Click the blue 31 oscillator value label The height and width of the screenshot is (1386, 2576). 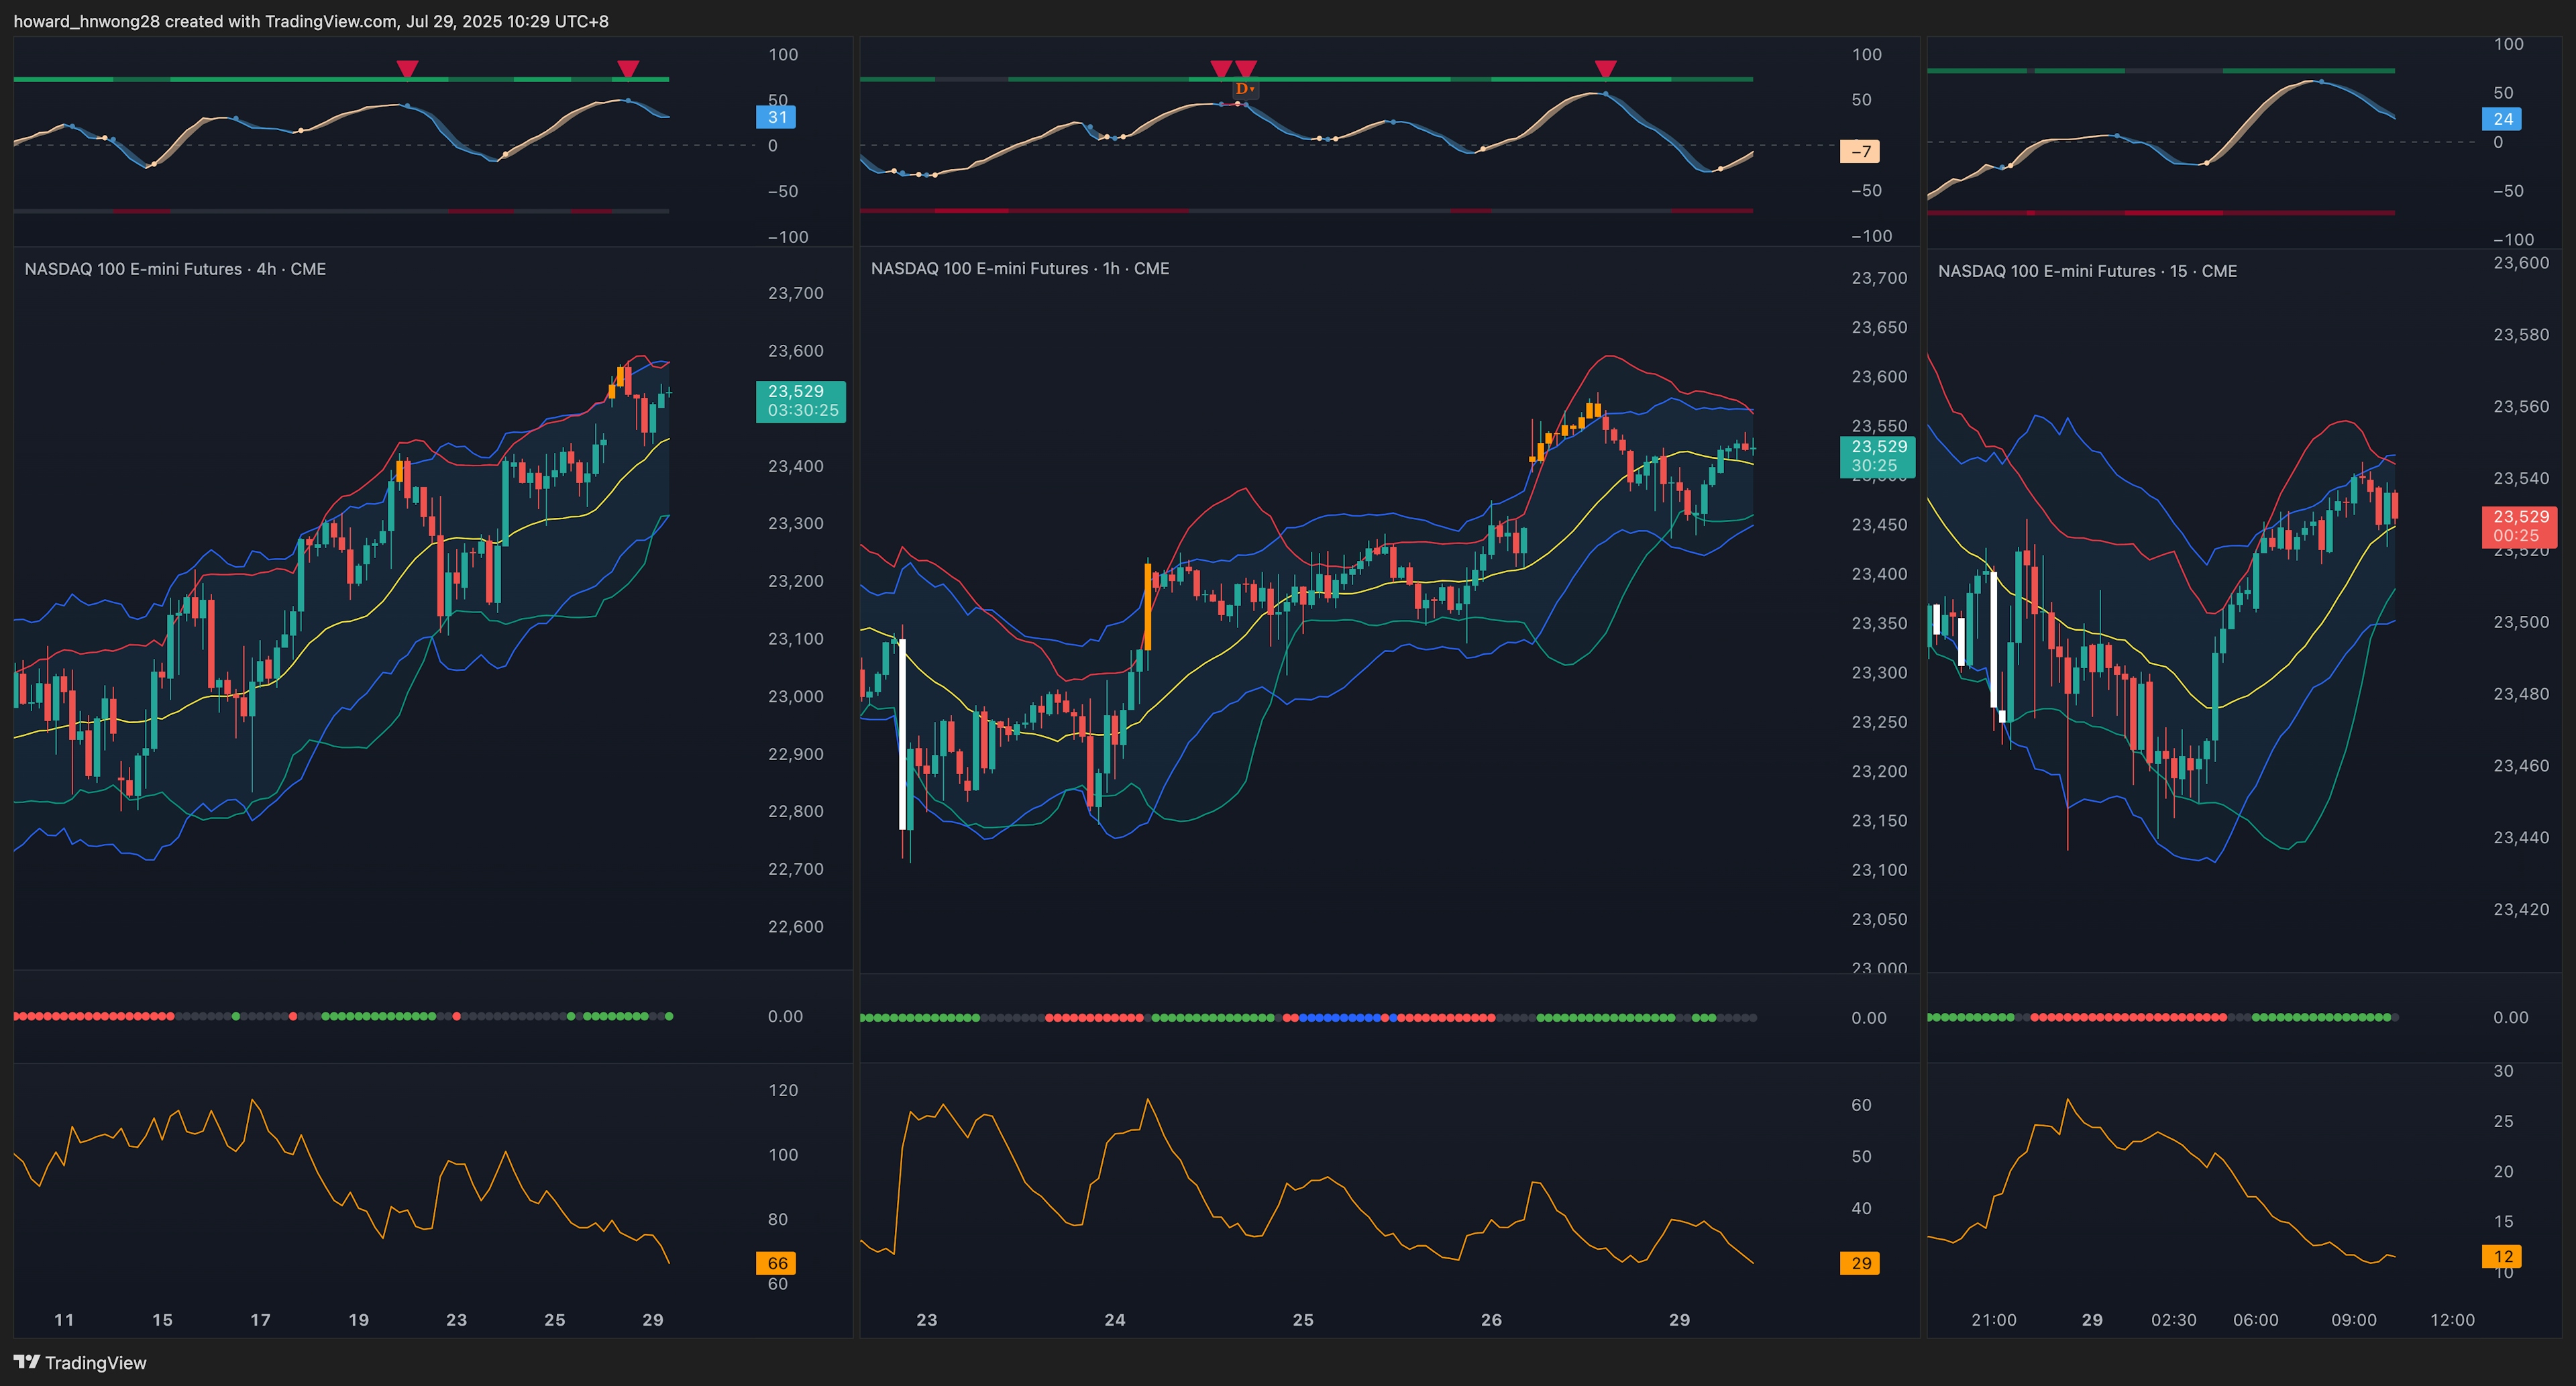pos(776,117)
